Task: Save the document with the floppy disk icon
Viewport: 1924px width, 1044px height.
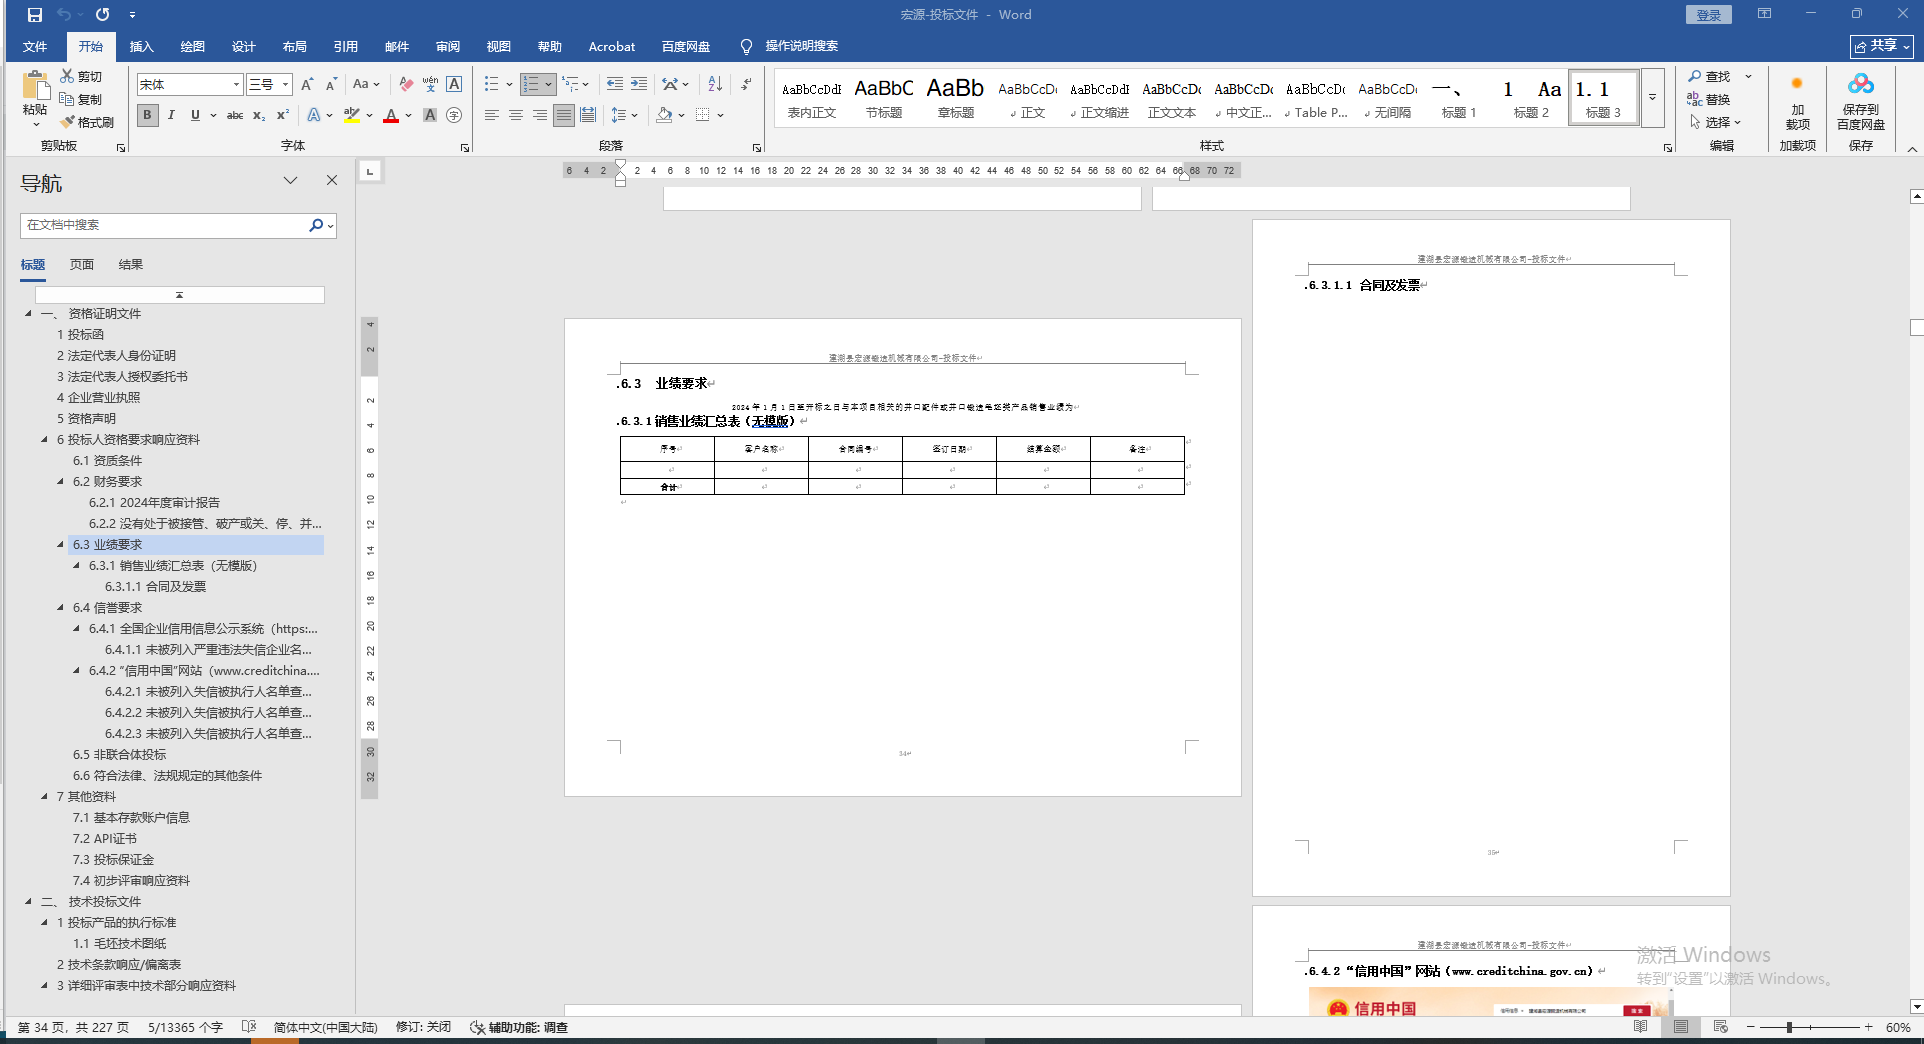Action: [35, 15]
